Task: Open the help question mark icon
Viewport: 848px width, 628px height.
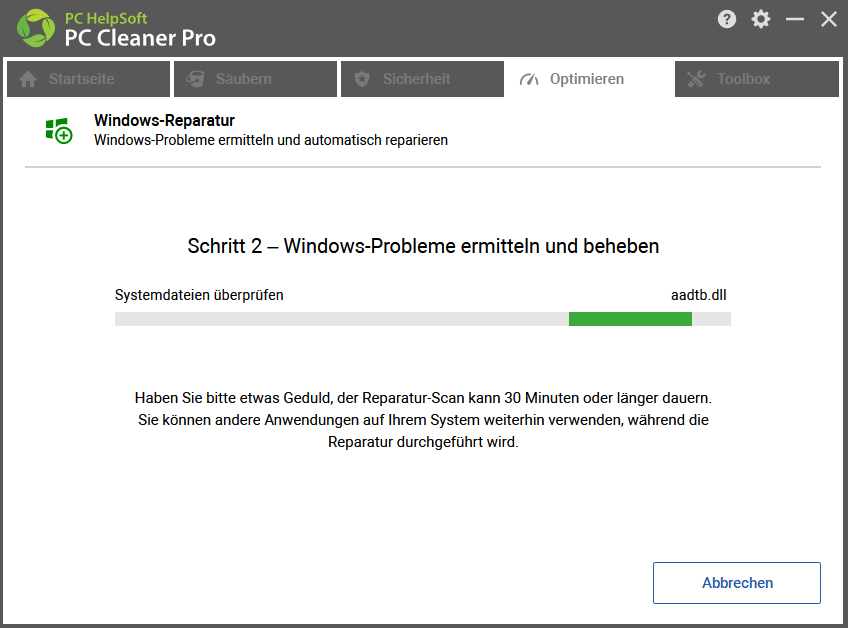Action: [x=726, y=19]
